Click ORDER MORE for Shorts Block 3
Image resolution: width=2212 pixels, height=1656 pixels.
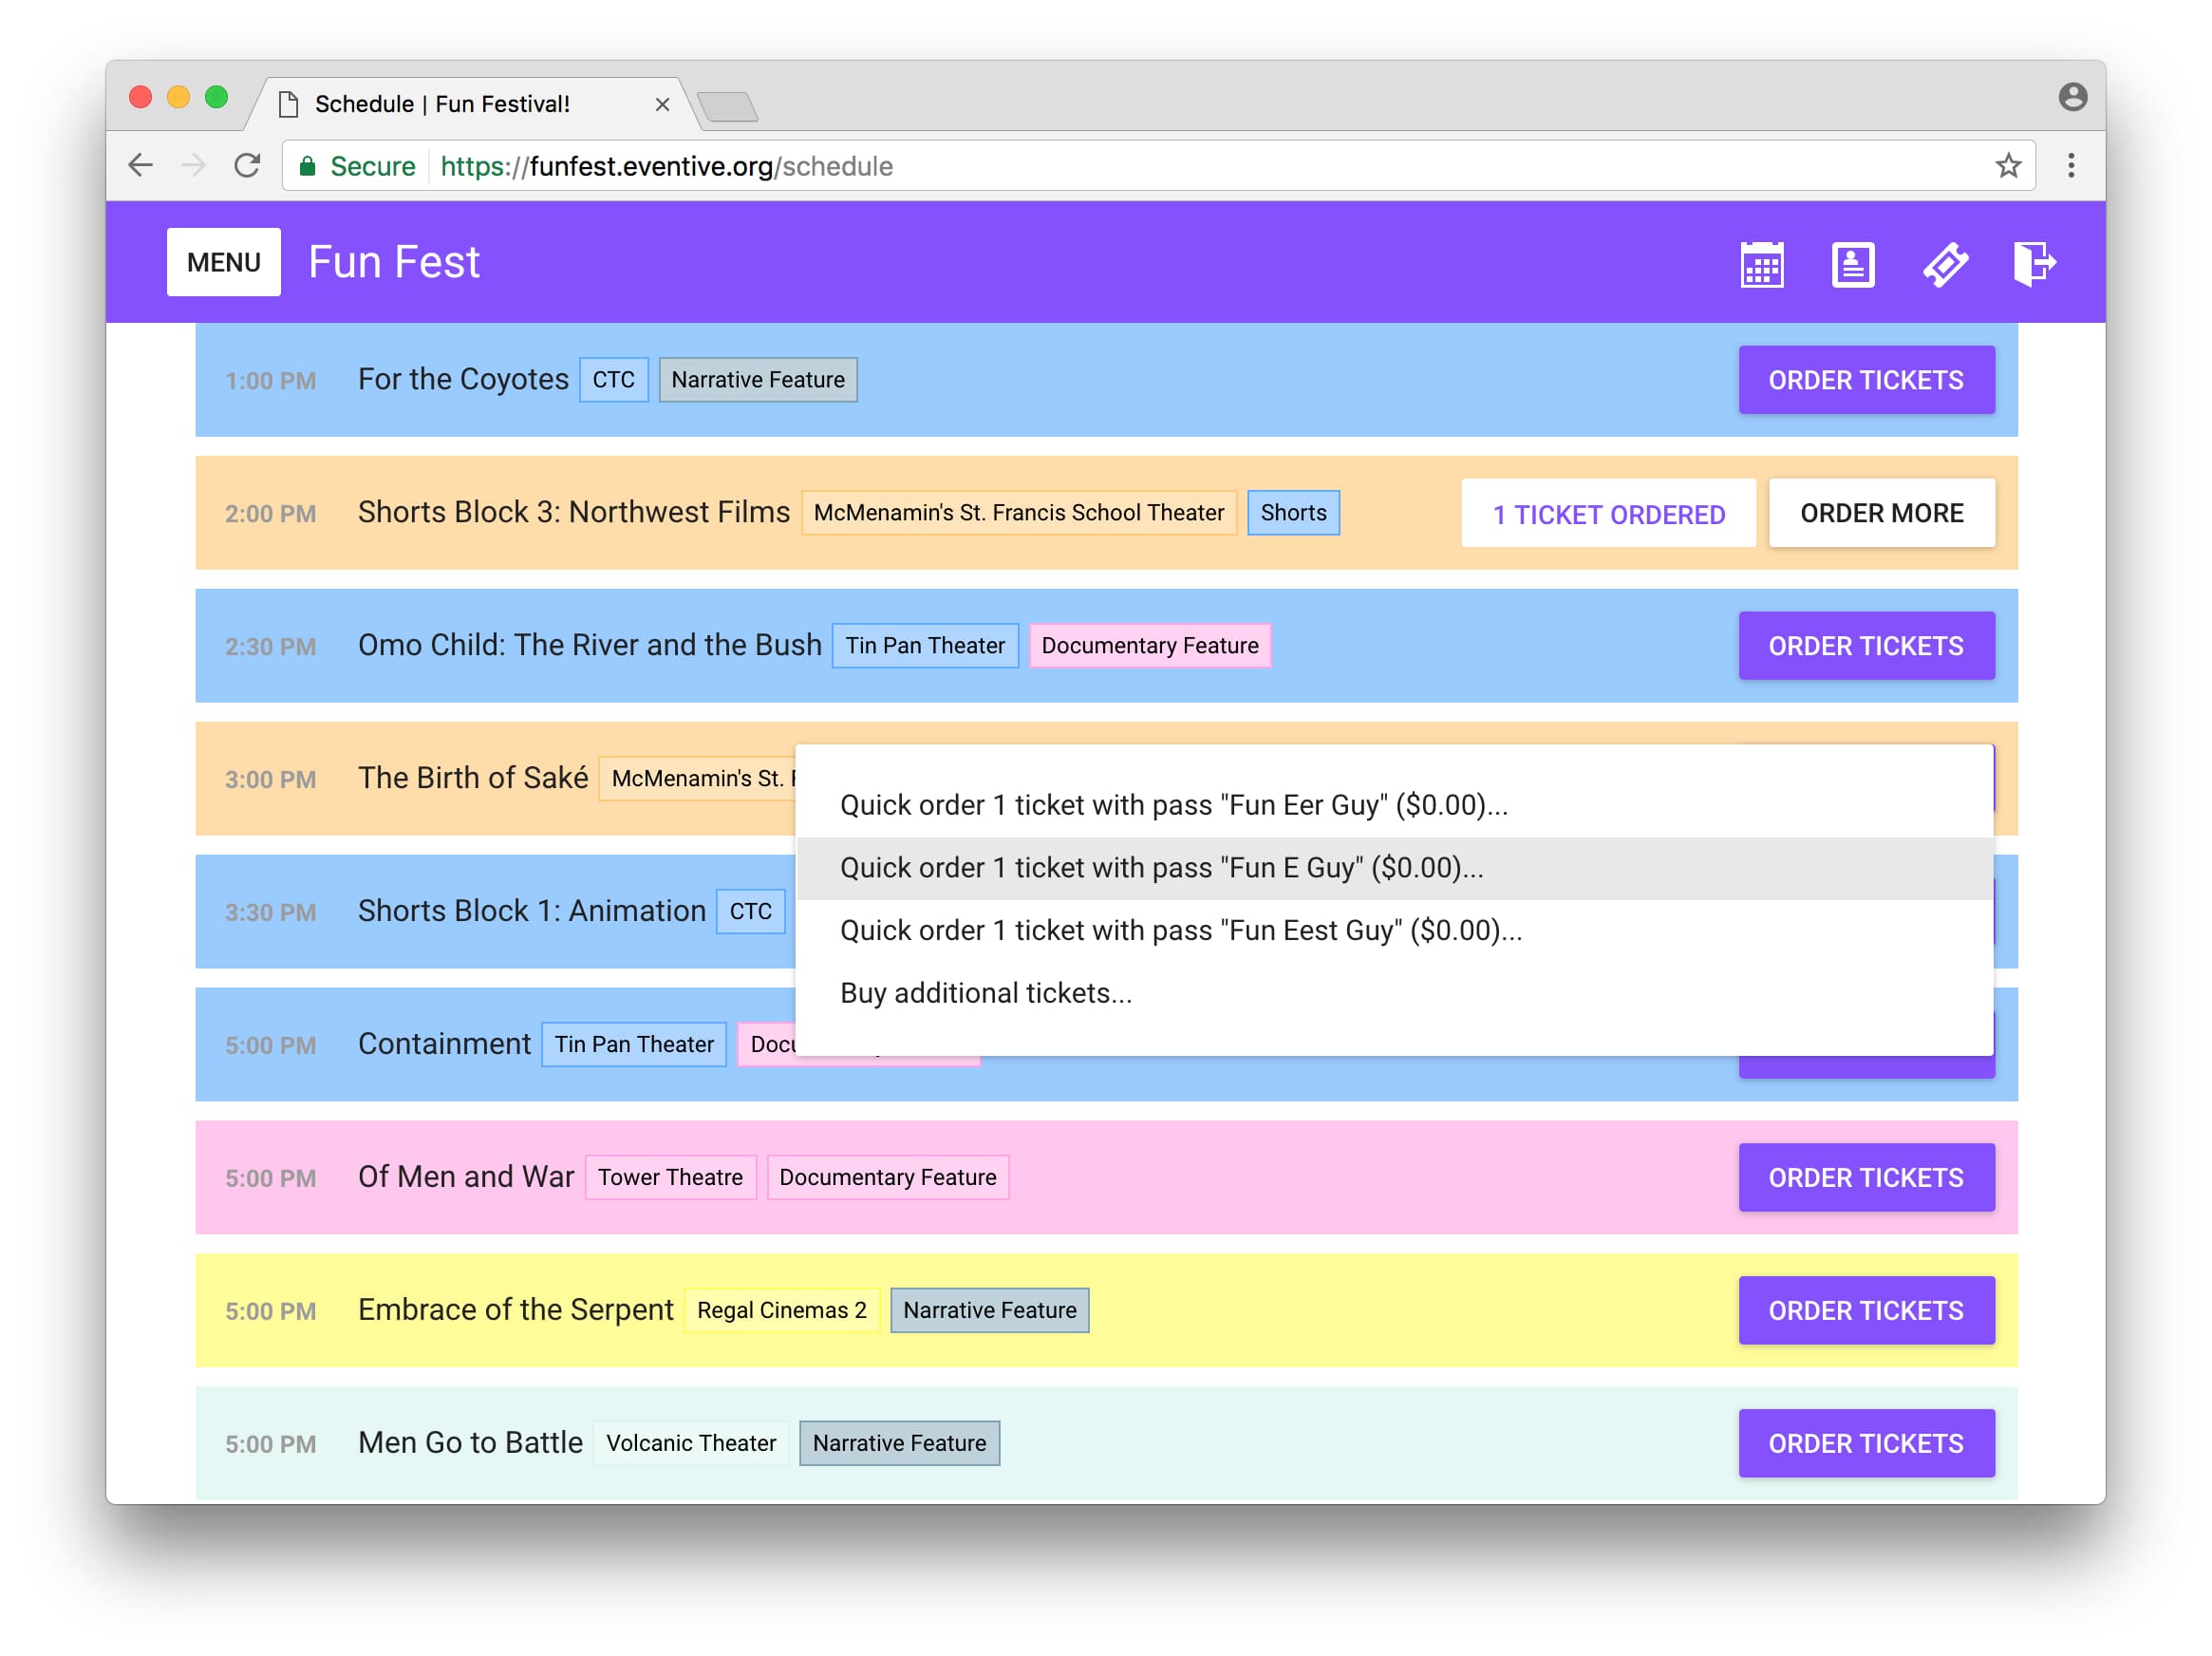tap(1881, 513)
